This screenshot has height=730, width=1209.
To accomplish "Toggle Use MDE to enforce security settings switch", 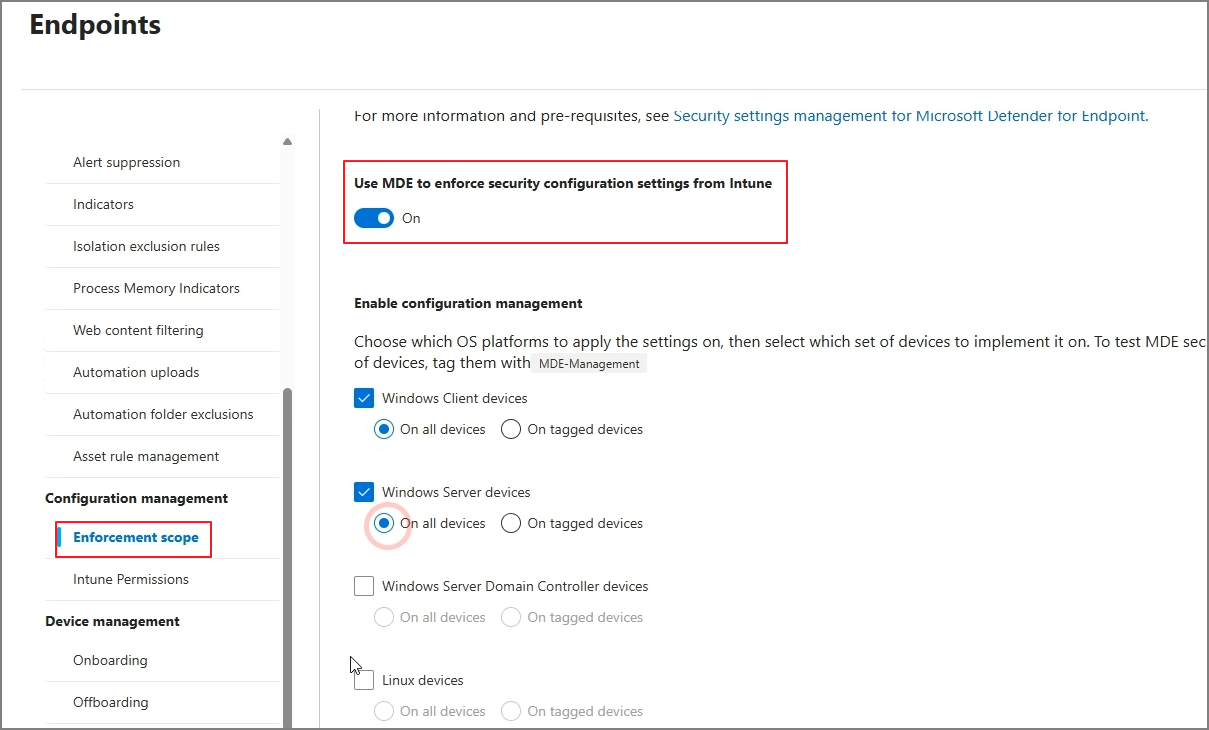I will tap(374, 218).
